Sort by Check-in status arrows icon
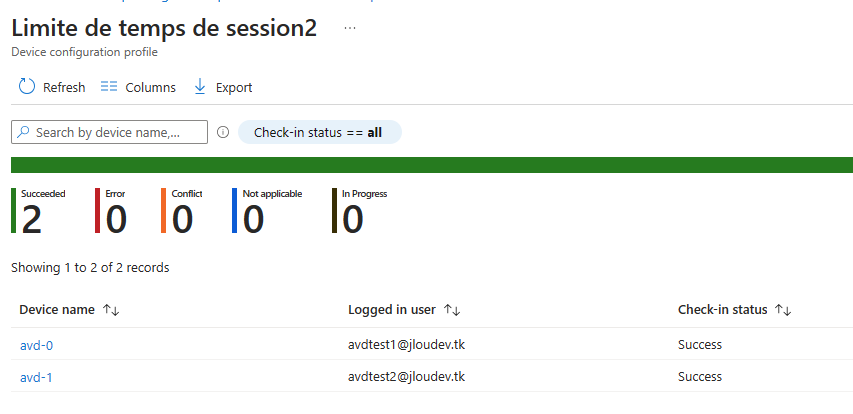This screenshot has width=853, height=414. pos(783,310)
